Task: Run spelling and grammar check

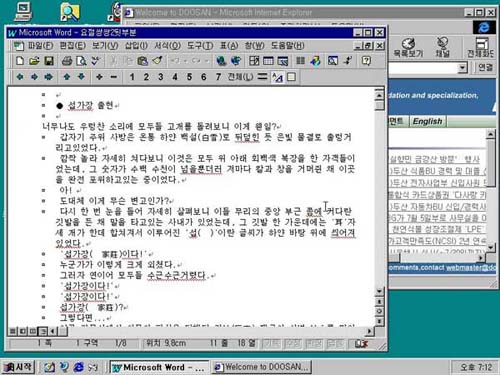Action: pyautogui.click(x=95, y=61)
